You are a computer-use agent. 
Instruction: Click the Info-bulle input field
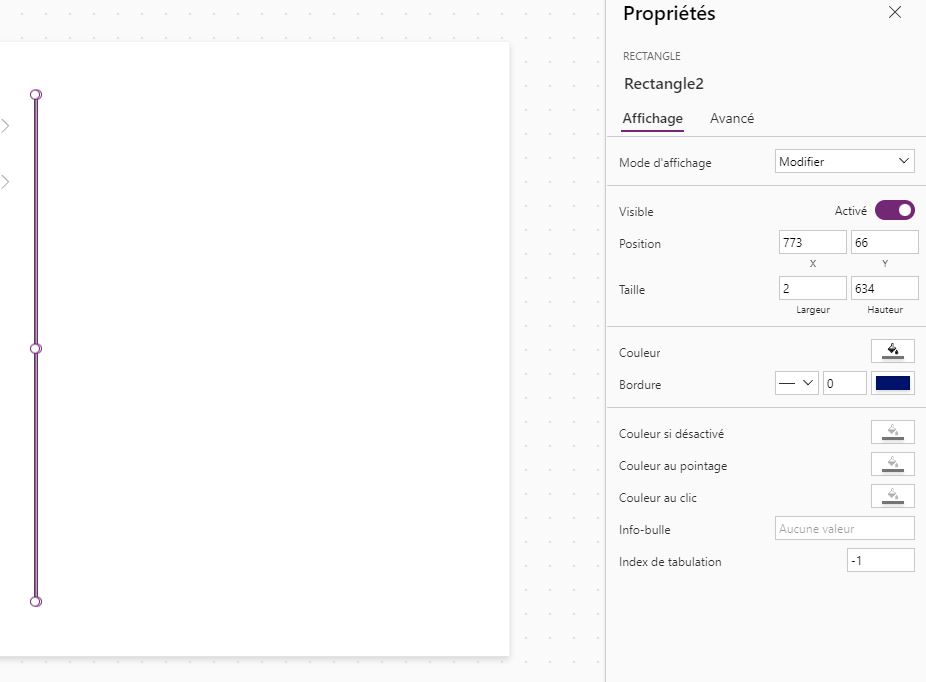(845, 528)
